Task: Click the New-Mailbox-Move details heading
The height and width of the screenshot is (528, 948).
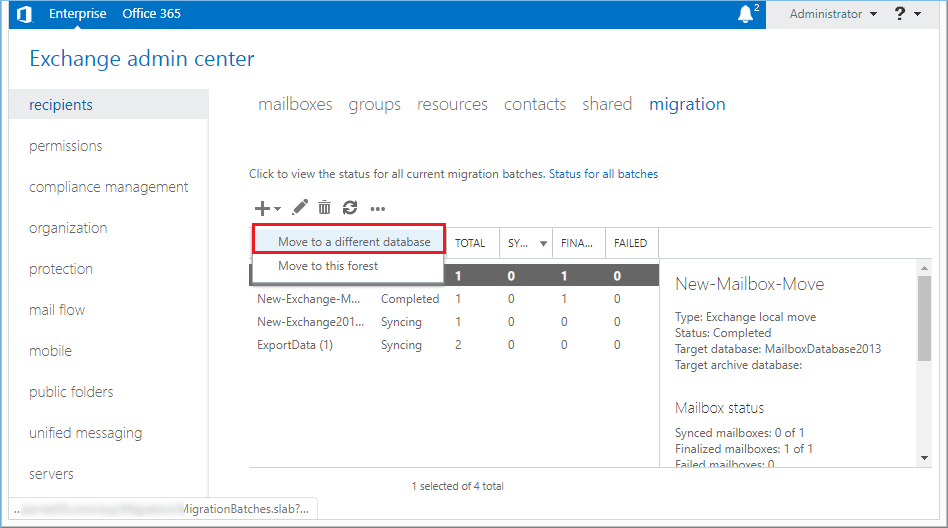Action: 750,284
